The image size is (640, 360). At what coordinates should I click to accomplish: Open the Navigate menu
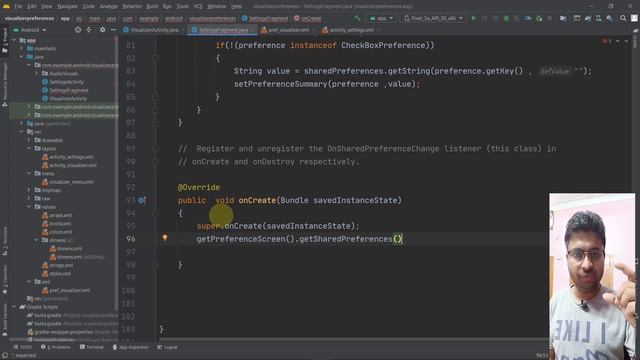(x=67, y=6)
